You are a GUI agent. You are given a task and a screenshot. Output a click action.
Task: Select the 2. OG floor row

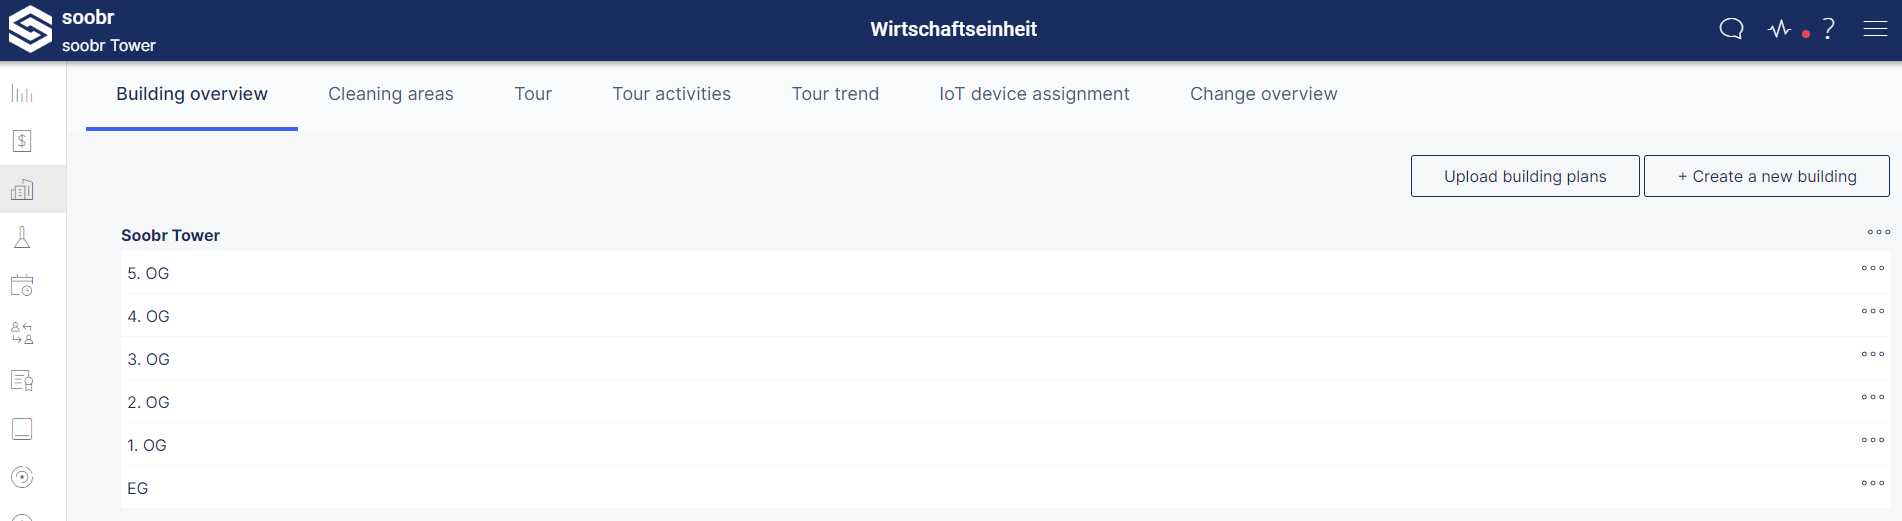pos(1005,402)
